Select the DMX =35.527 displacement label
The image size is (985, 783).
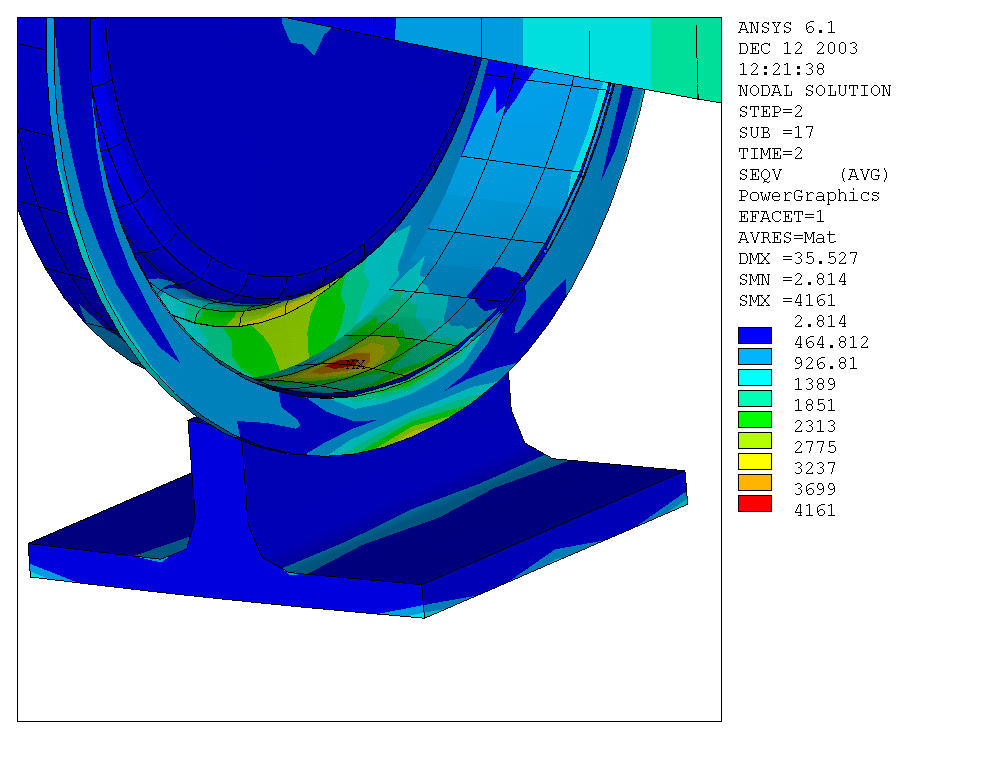[x=797, y=259]
